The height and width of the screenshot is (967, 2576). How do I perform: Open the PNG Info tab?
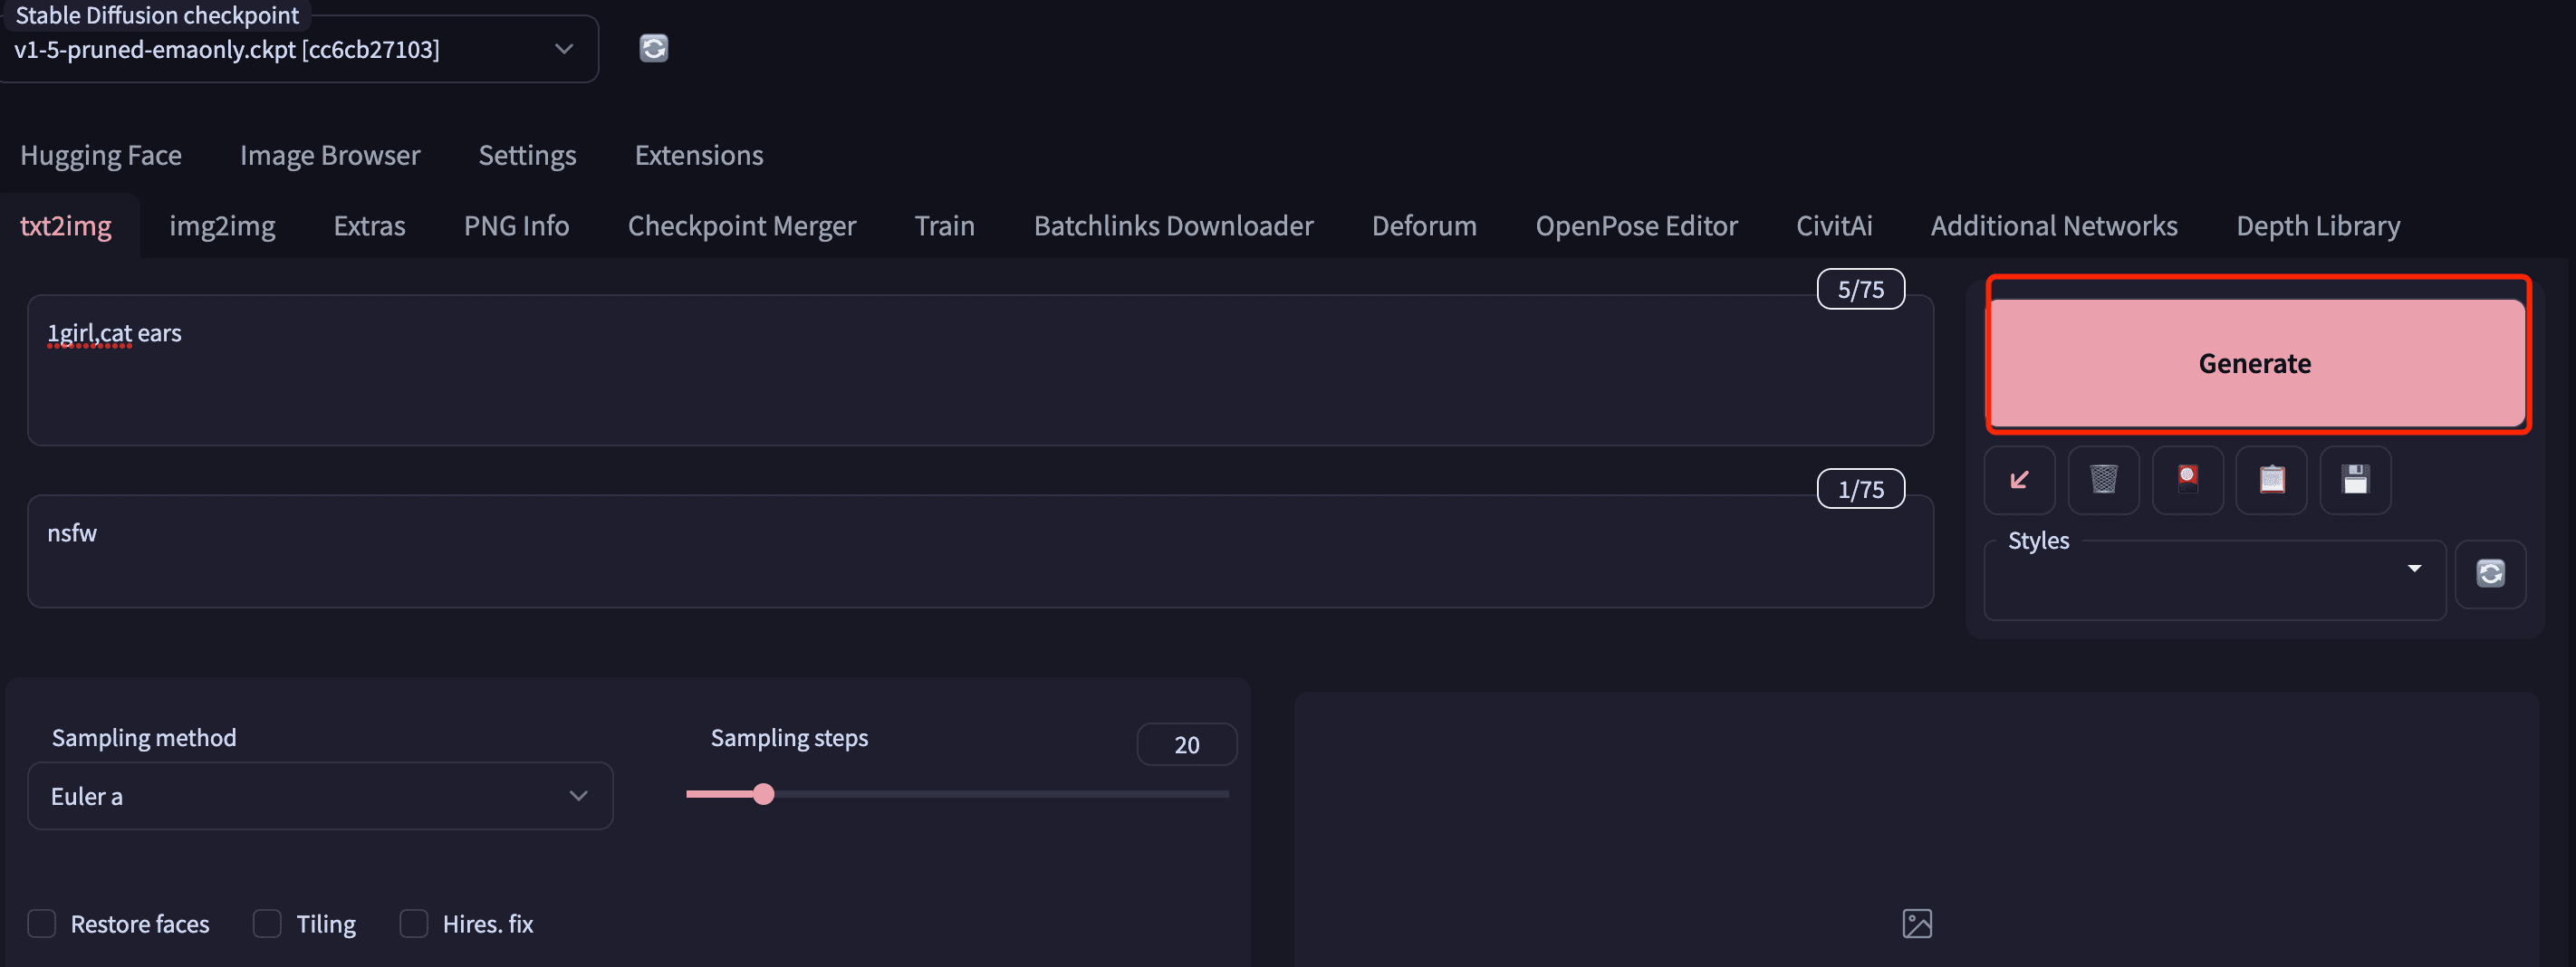pos(516,226)
